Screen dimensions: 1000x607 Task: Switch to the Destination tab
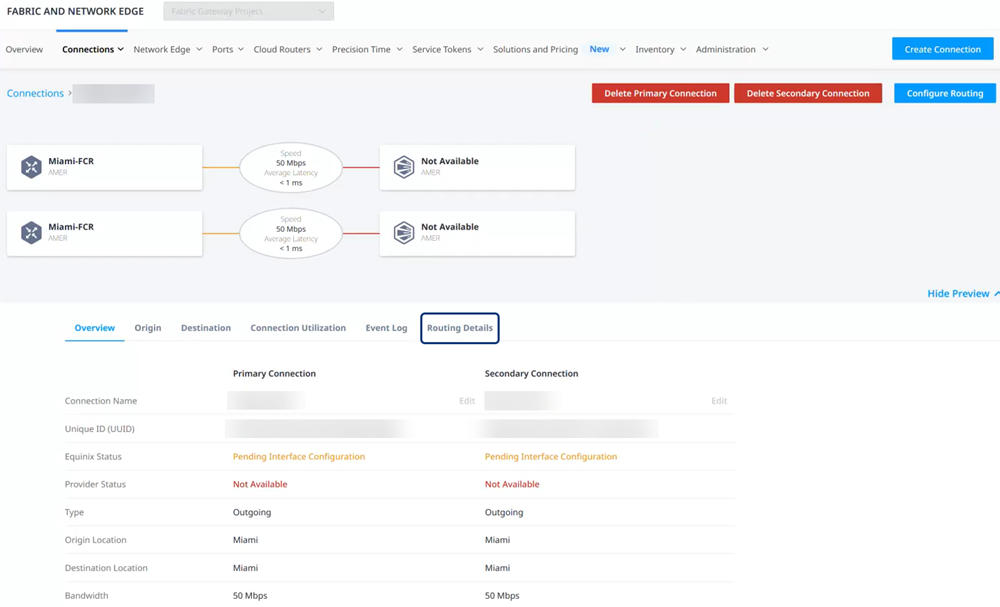point(206,328)
